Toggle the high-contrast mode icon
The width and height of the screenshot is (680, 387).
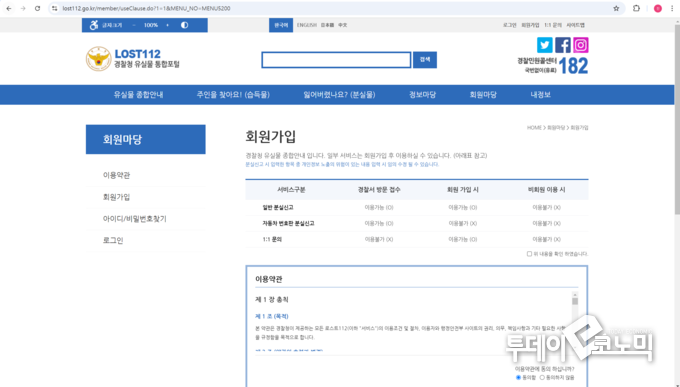pos(185,25)
